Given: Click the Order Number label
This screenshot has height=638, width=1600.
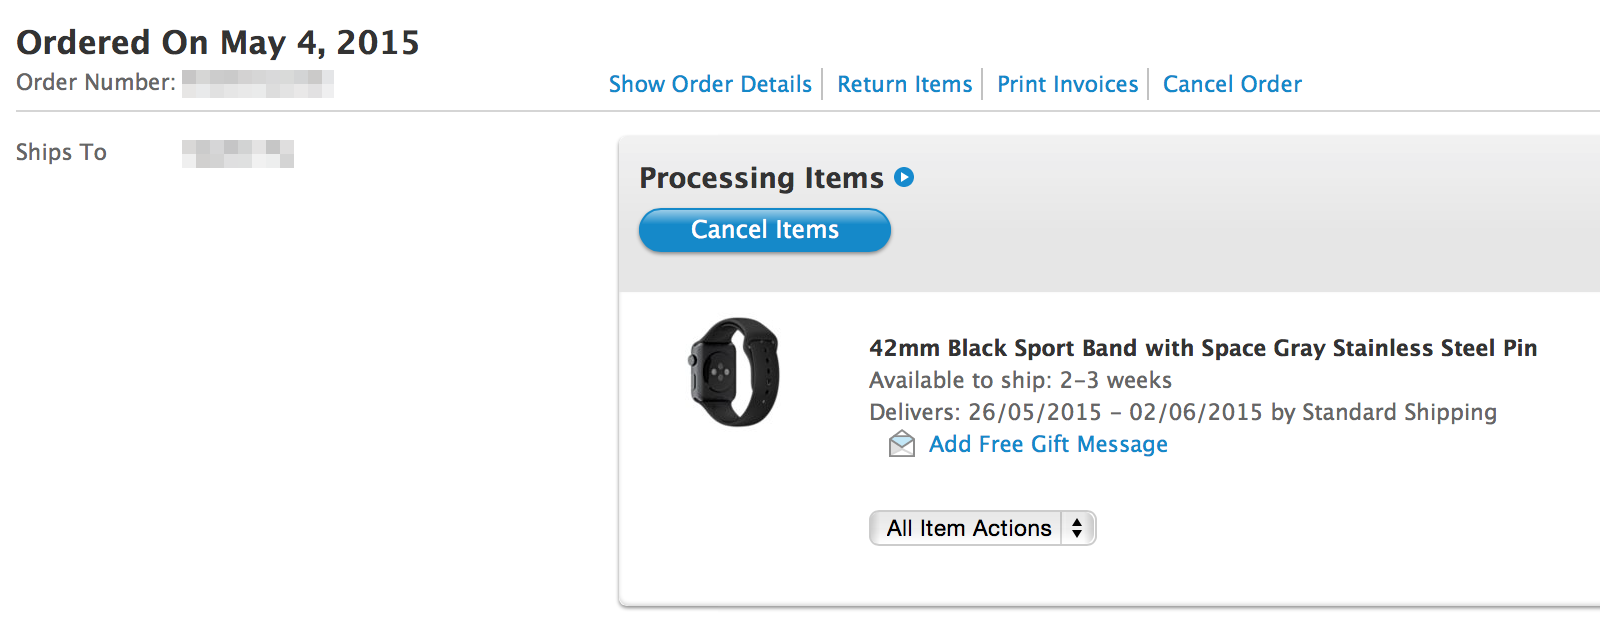Looking at the screenshot, I should [x=96, y=82].
